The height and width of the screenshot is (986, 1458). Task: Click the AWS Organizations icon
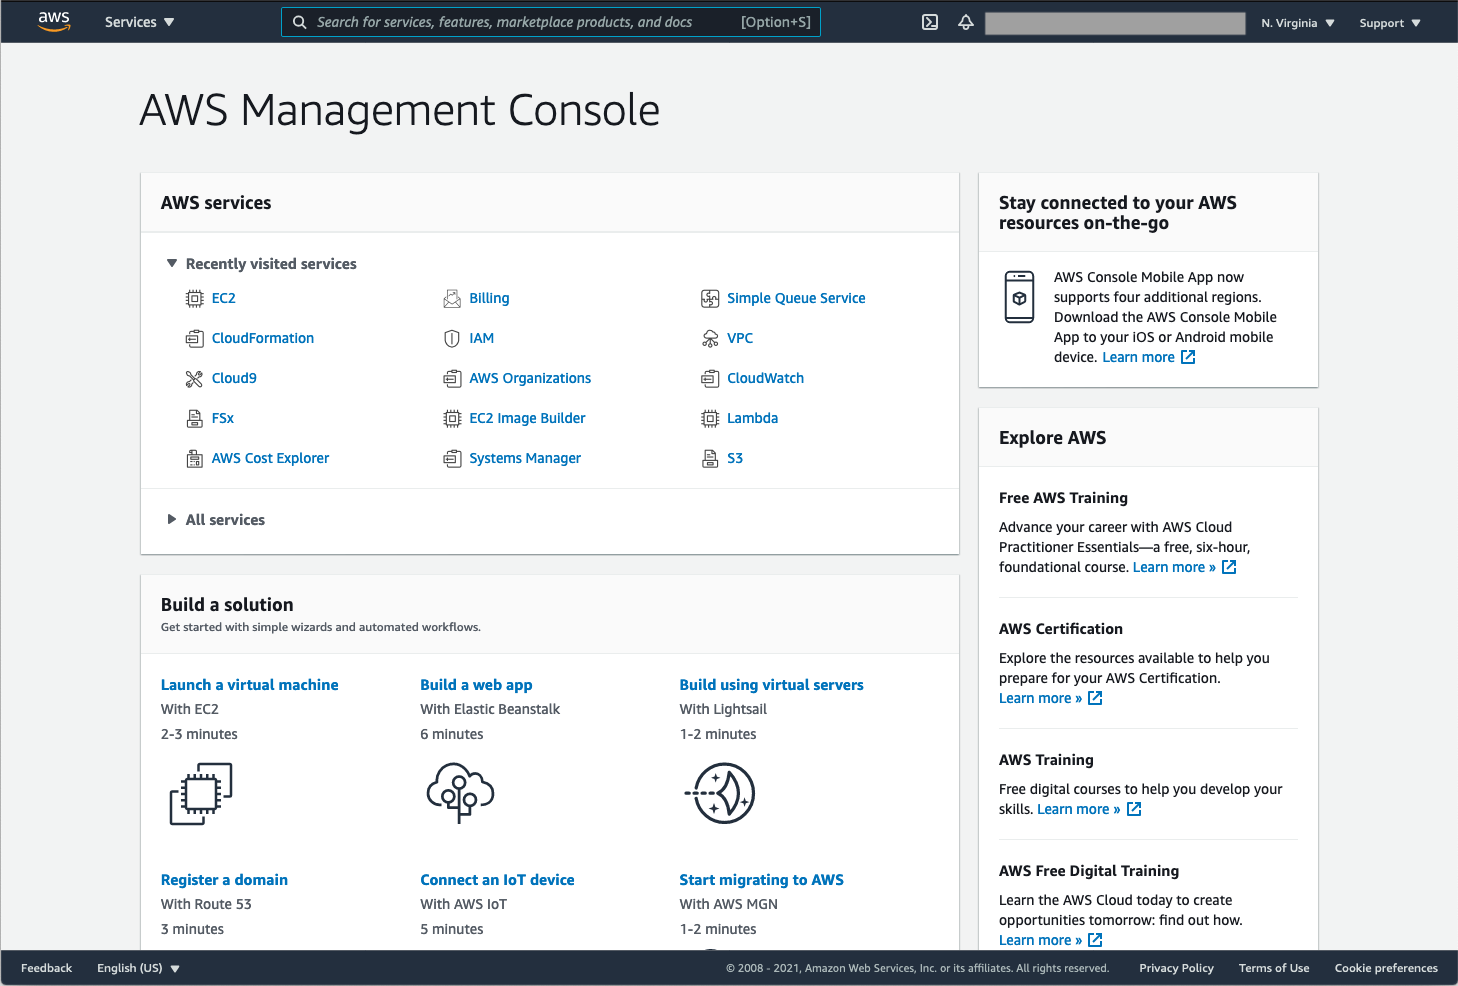point(452,378)
